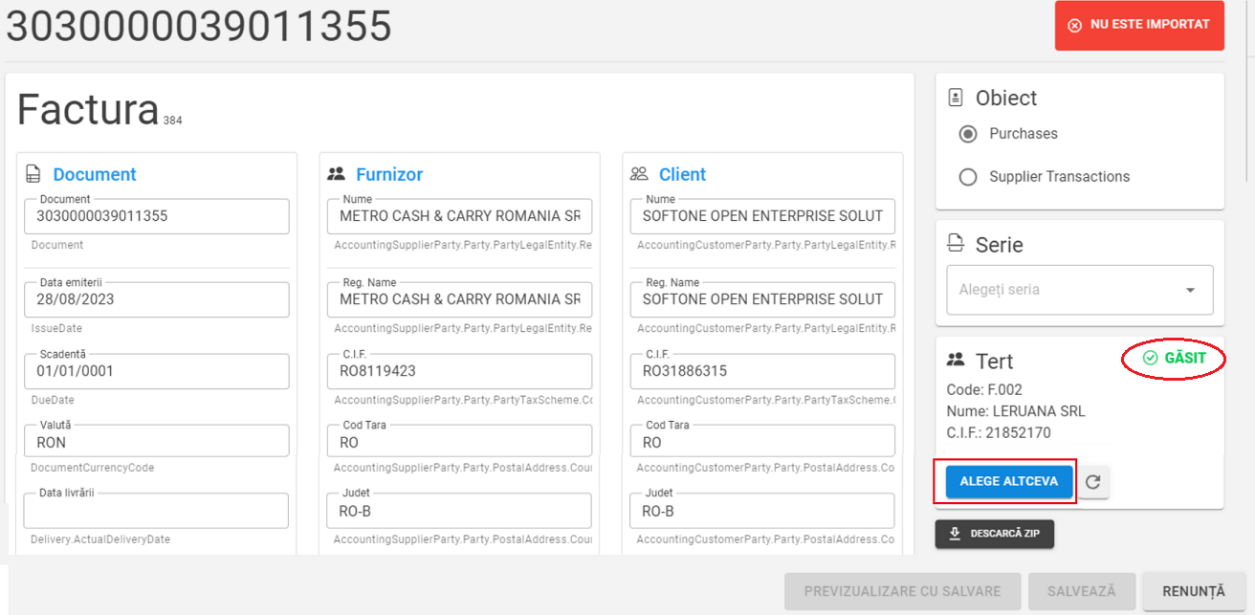Select the Purchases radio button

point(967,133)
